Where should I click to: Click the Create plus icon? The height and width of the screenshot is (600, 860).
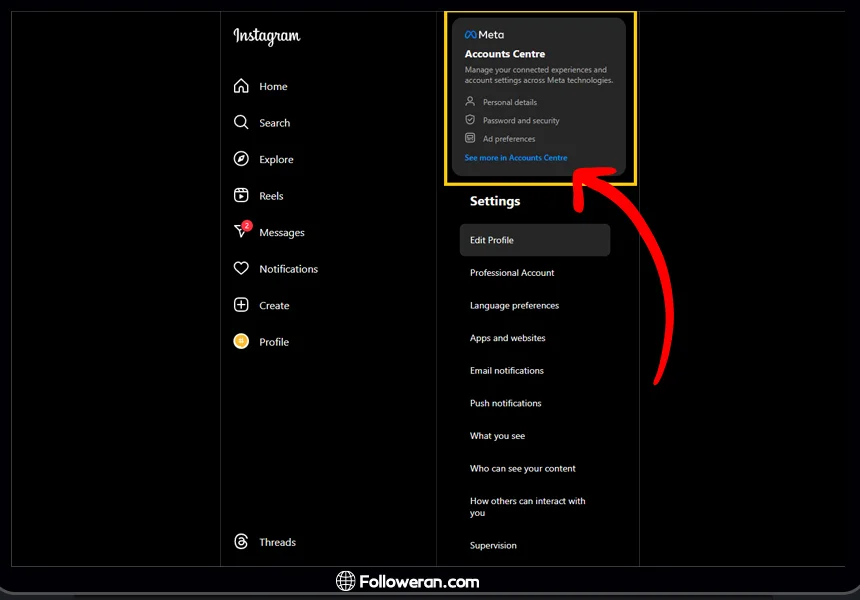pos(241,305)
